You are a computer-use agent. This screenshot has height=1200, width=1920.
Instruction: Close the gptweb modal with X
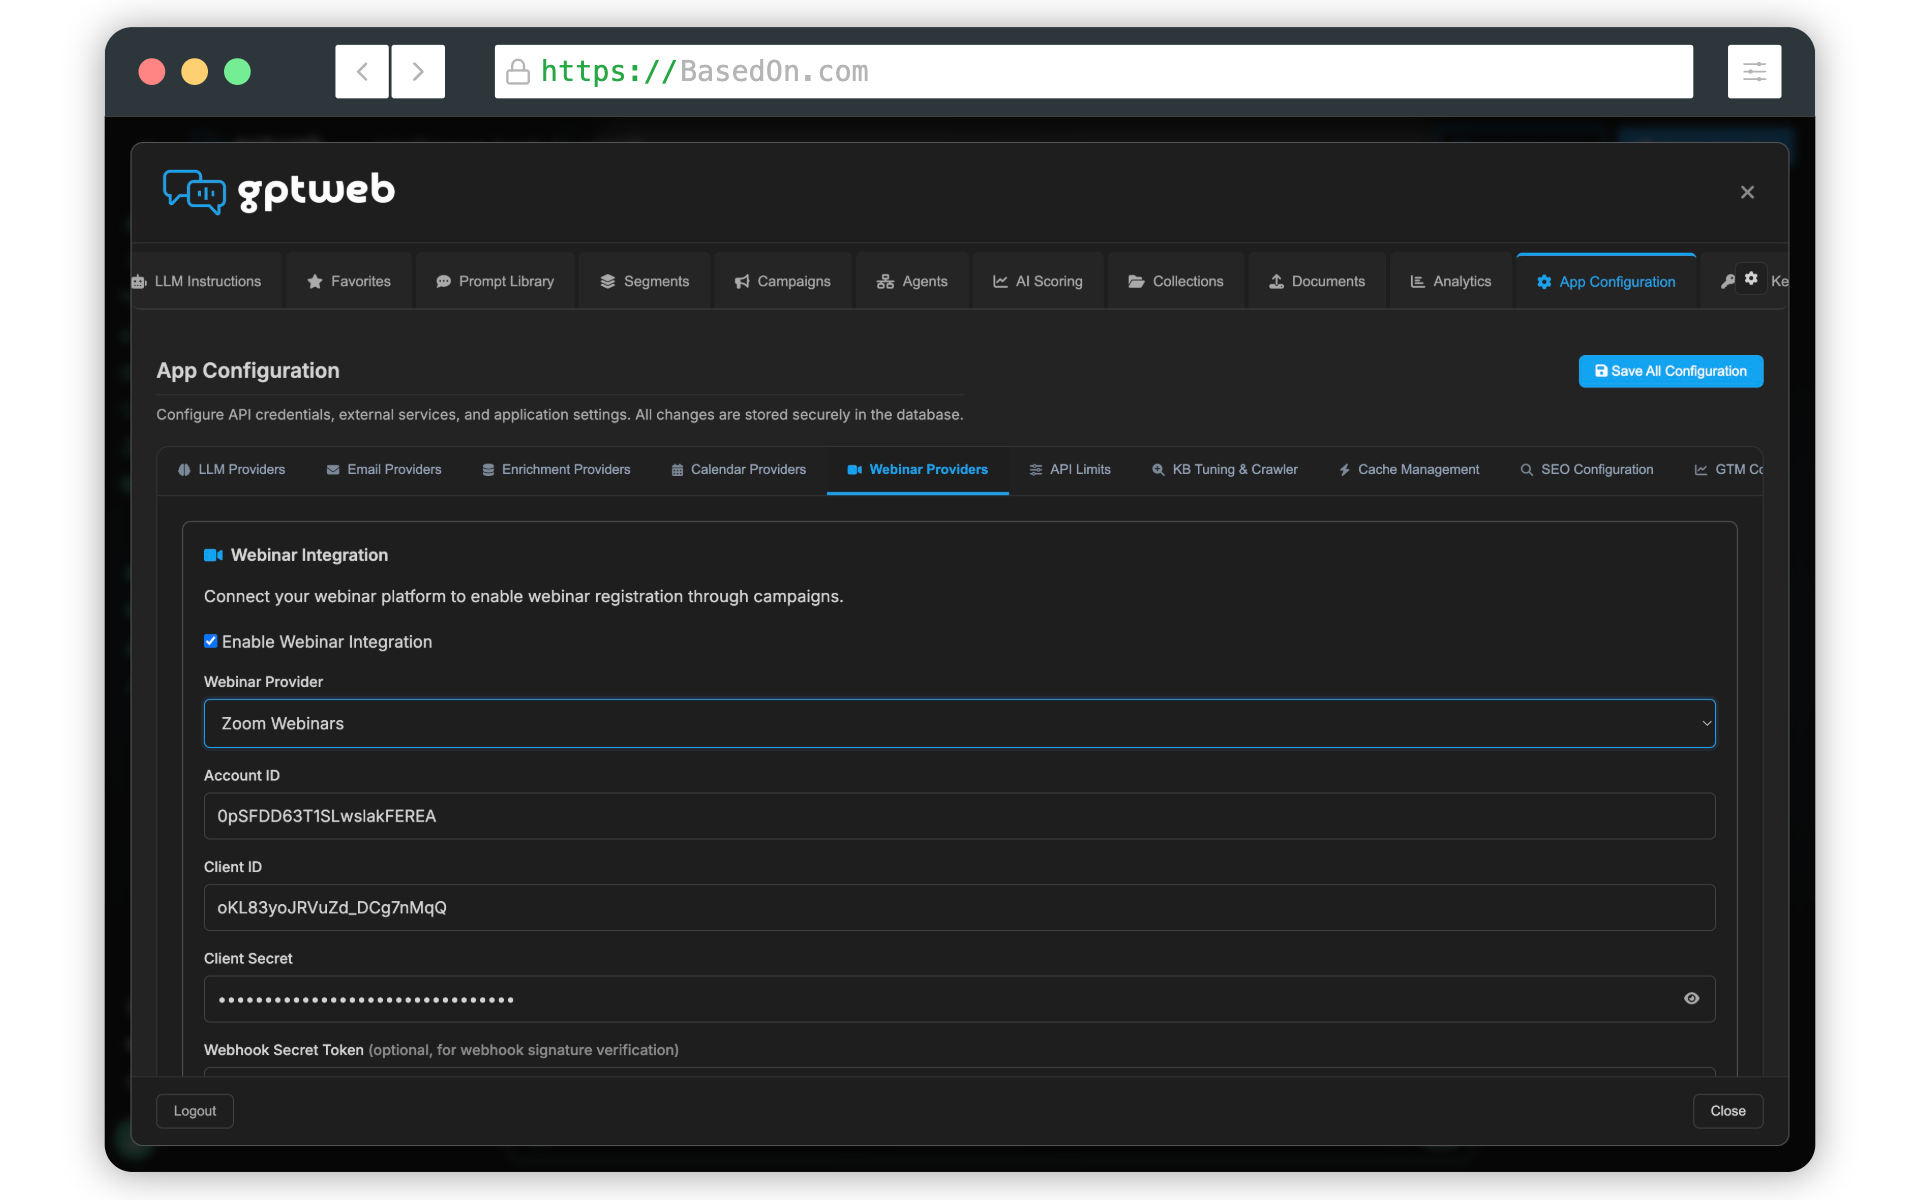1747,192
